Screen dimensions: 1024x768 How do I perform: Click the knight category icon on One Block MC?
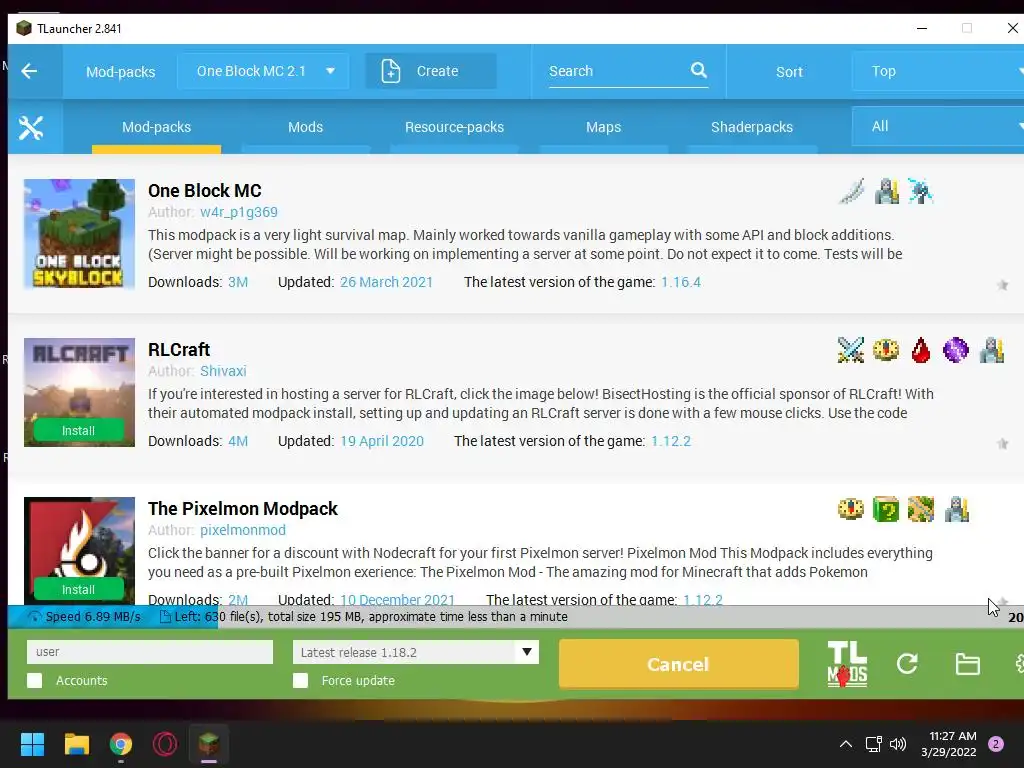tap(886, 191)
